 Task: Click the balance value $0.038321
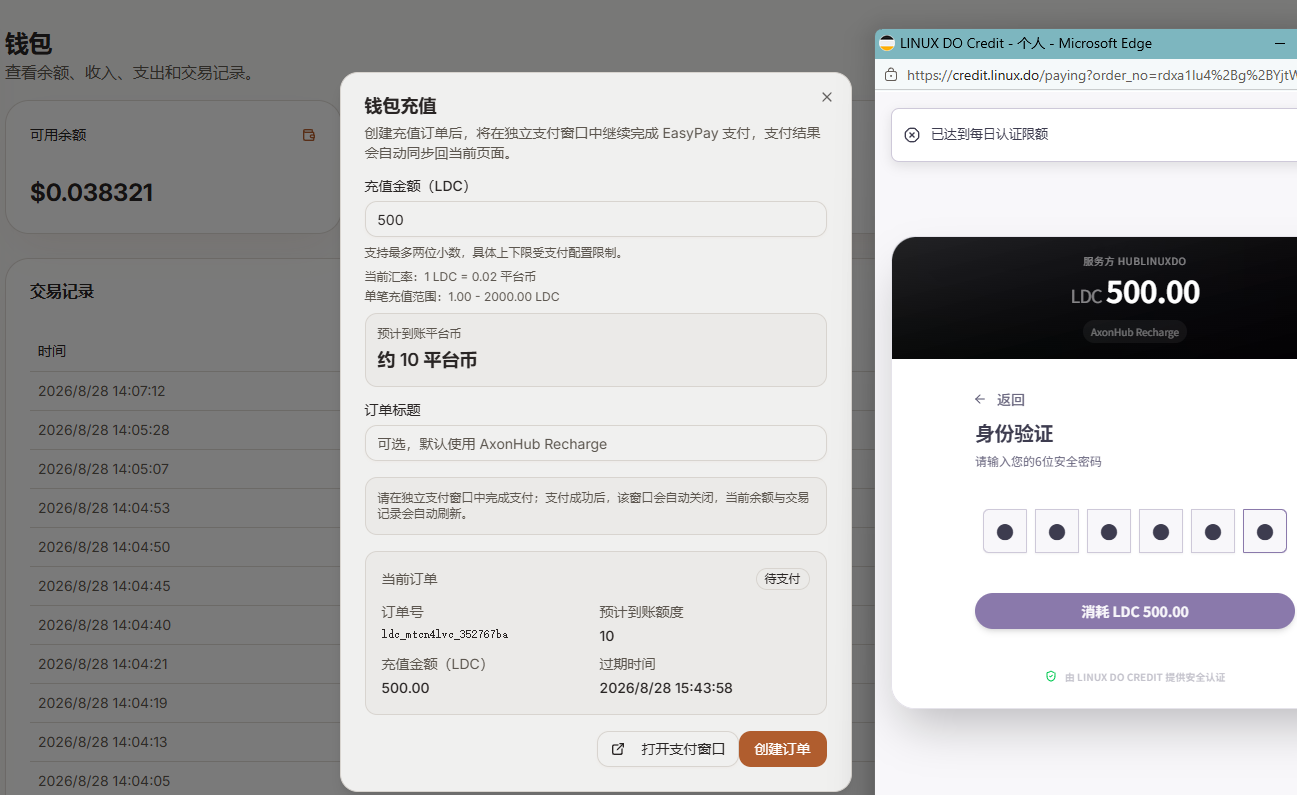click(x=91, y=192)
